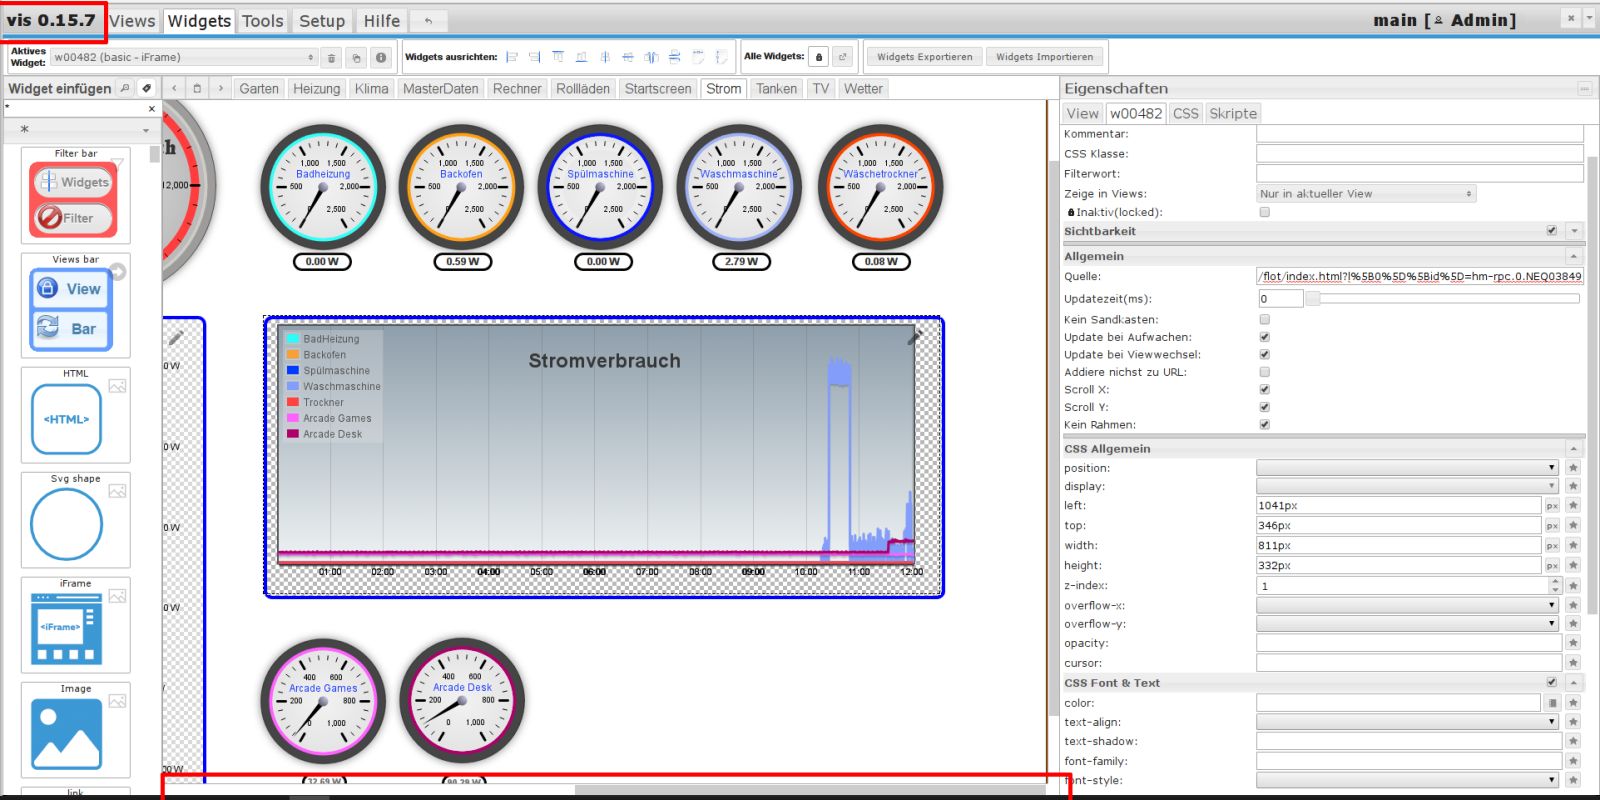This screenshot has height=800, width=1600.
Task: Click the star icon beside the opacity field
Action: [x=1573, y=643]
